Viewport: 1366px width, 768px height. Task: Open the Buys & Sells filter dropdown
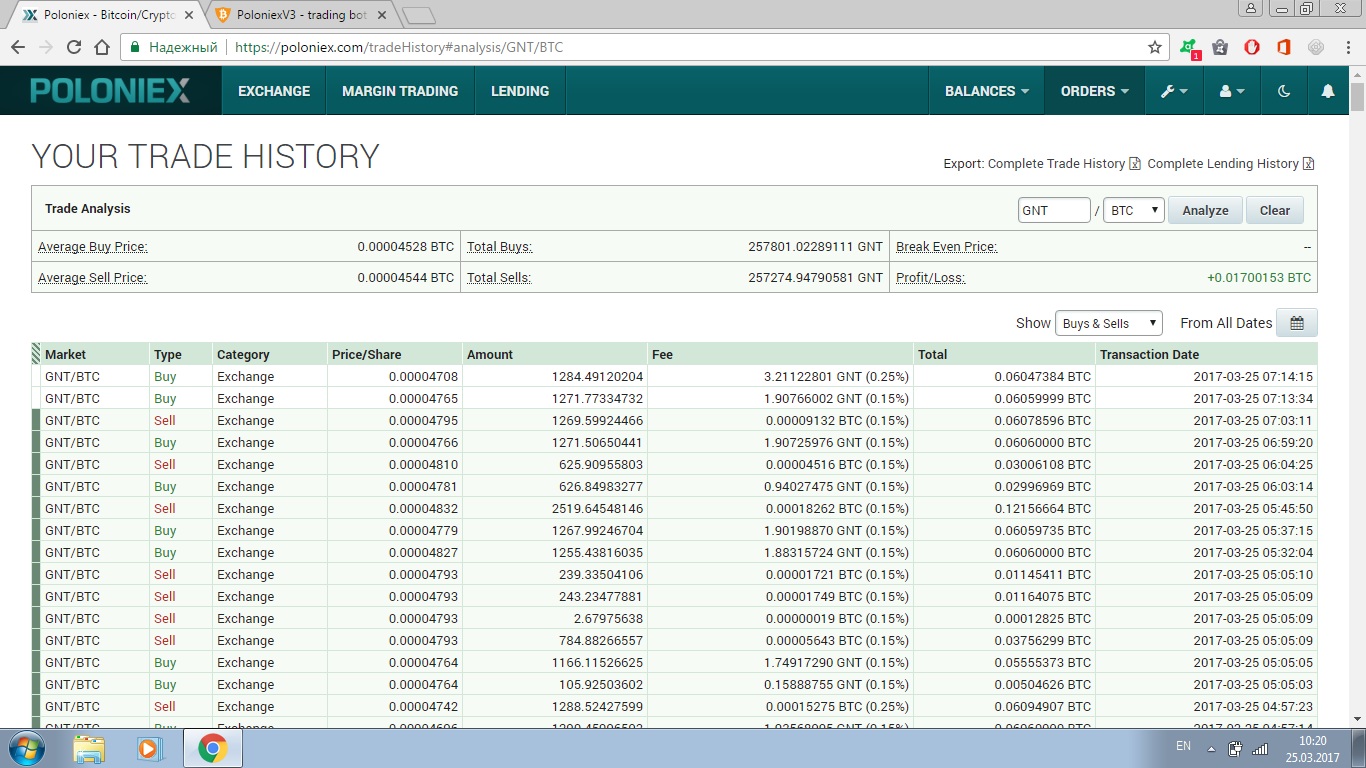click(x=1109, y=323)
